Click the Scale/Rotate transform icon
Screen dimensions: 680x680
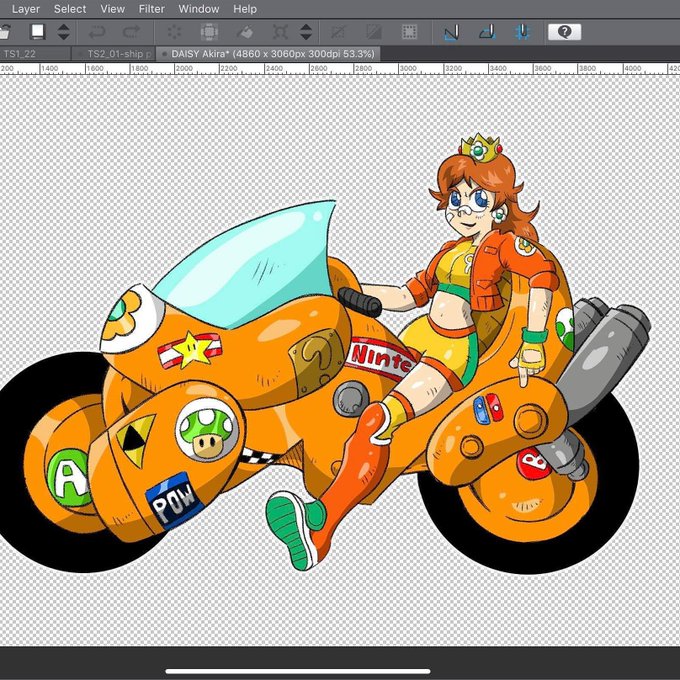[x=279, y=32]
